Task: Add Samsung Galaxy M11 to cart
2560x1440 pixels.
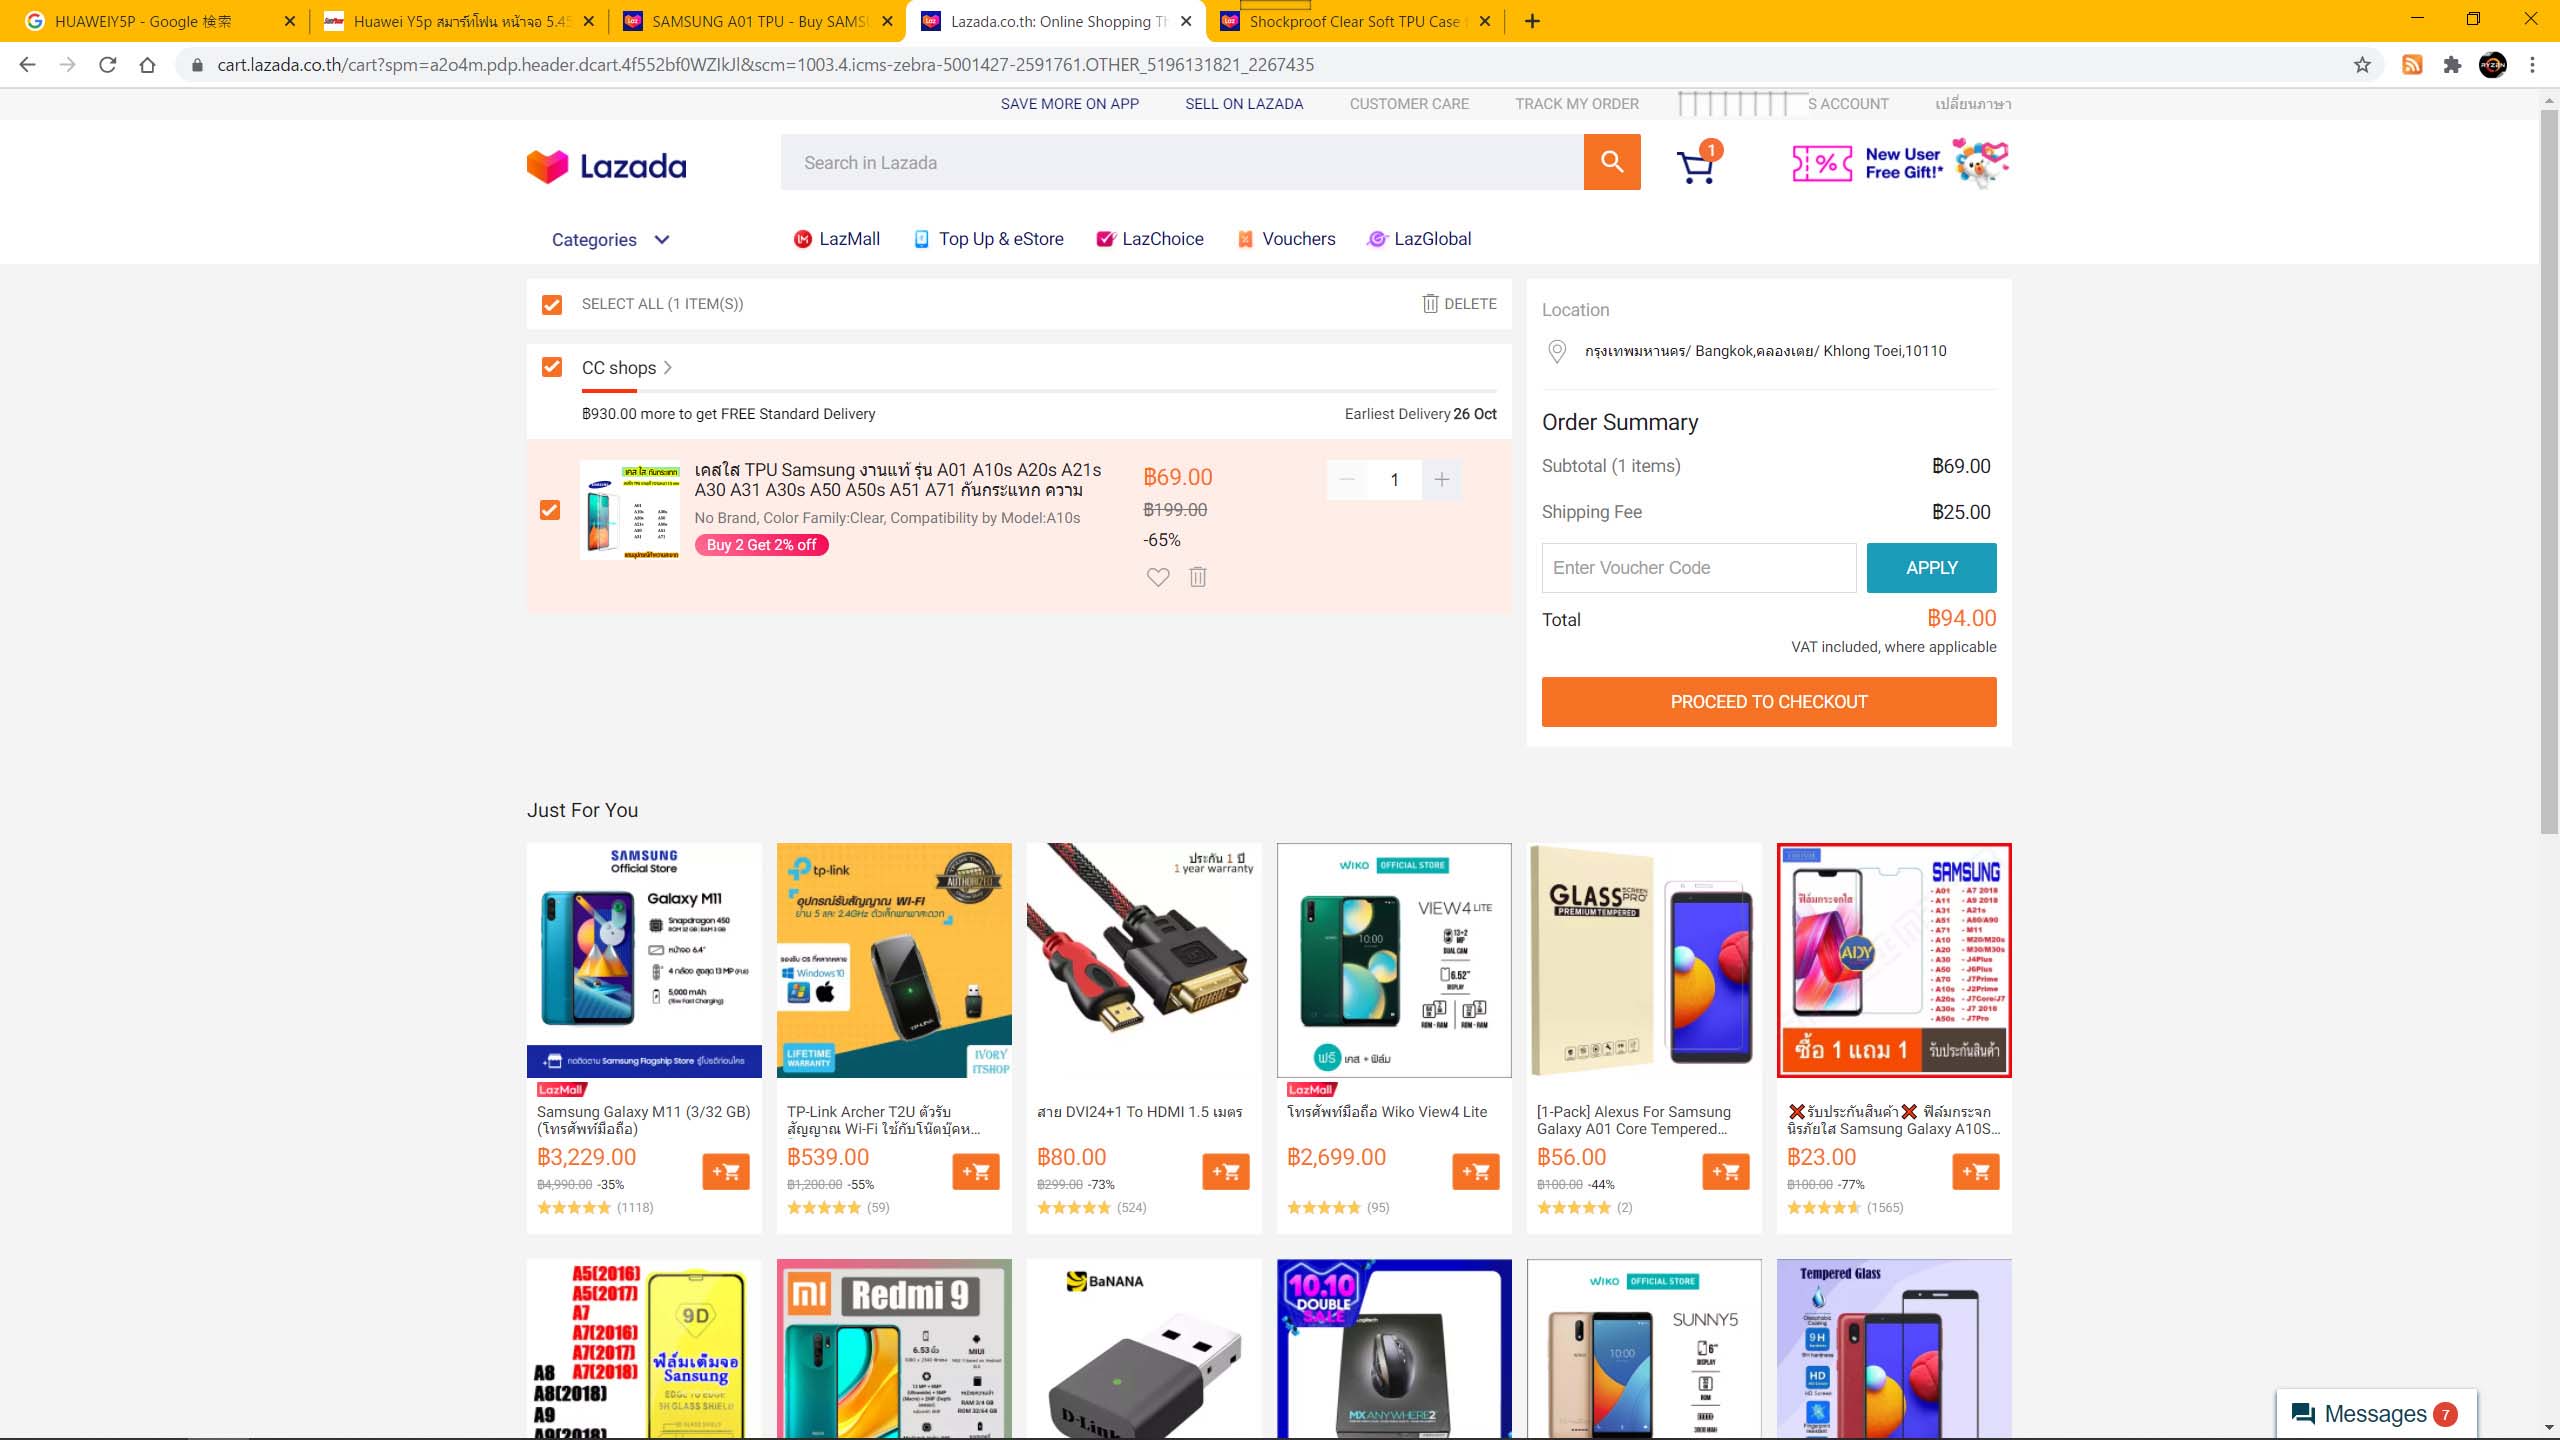Action: click(x=725, y=1171)
